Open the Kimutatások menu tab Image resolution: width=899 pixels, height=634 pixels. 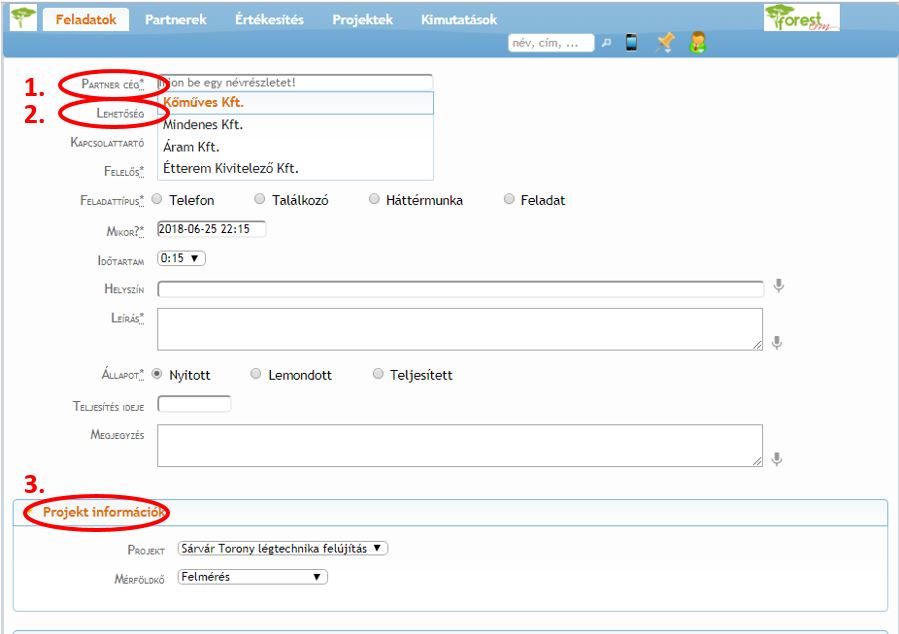point(458,20)
